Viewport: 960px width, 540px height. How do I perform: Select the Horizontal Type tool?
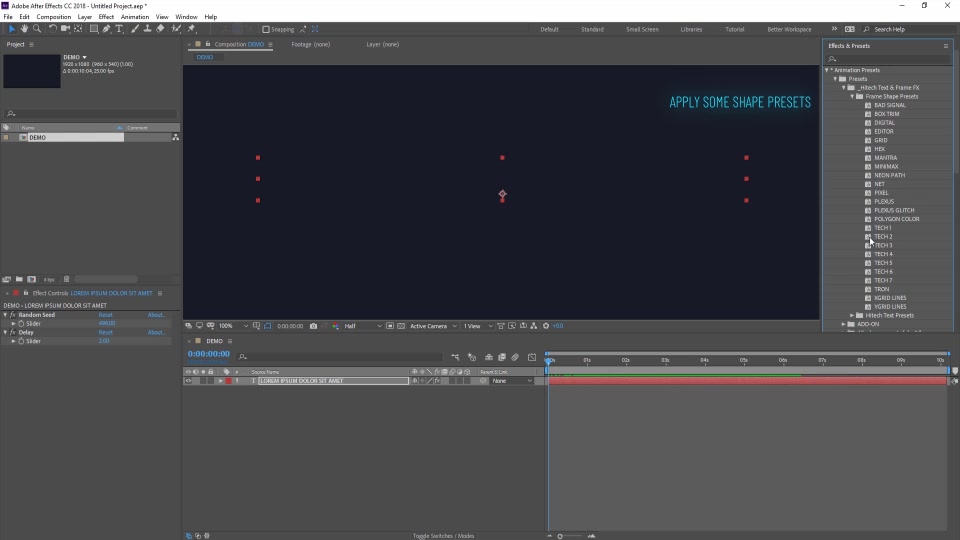coord(119,29)
